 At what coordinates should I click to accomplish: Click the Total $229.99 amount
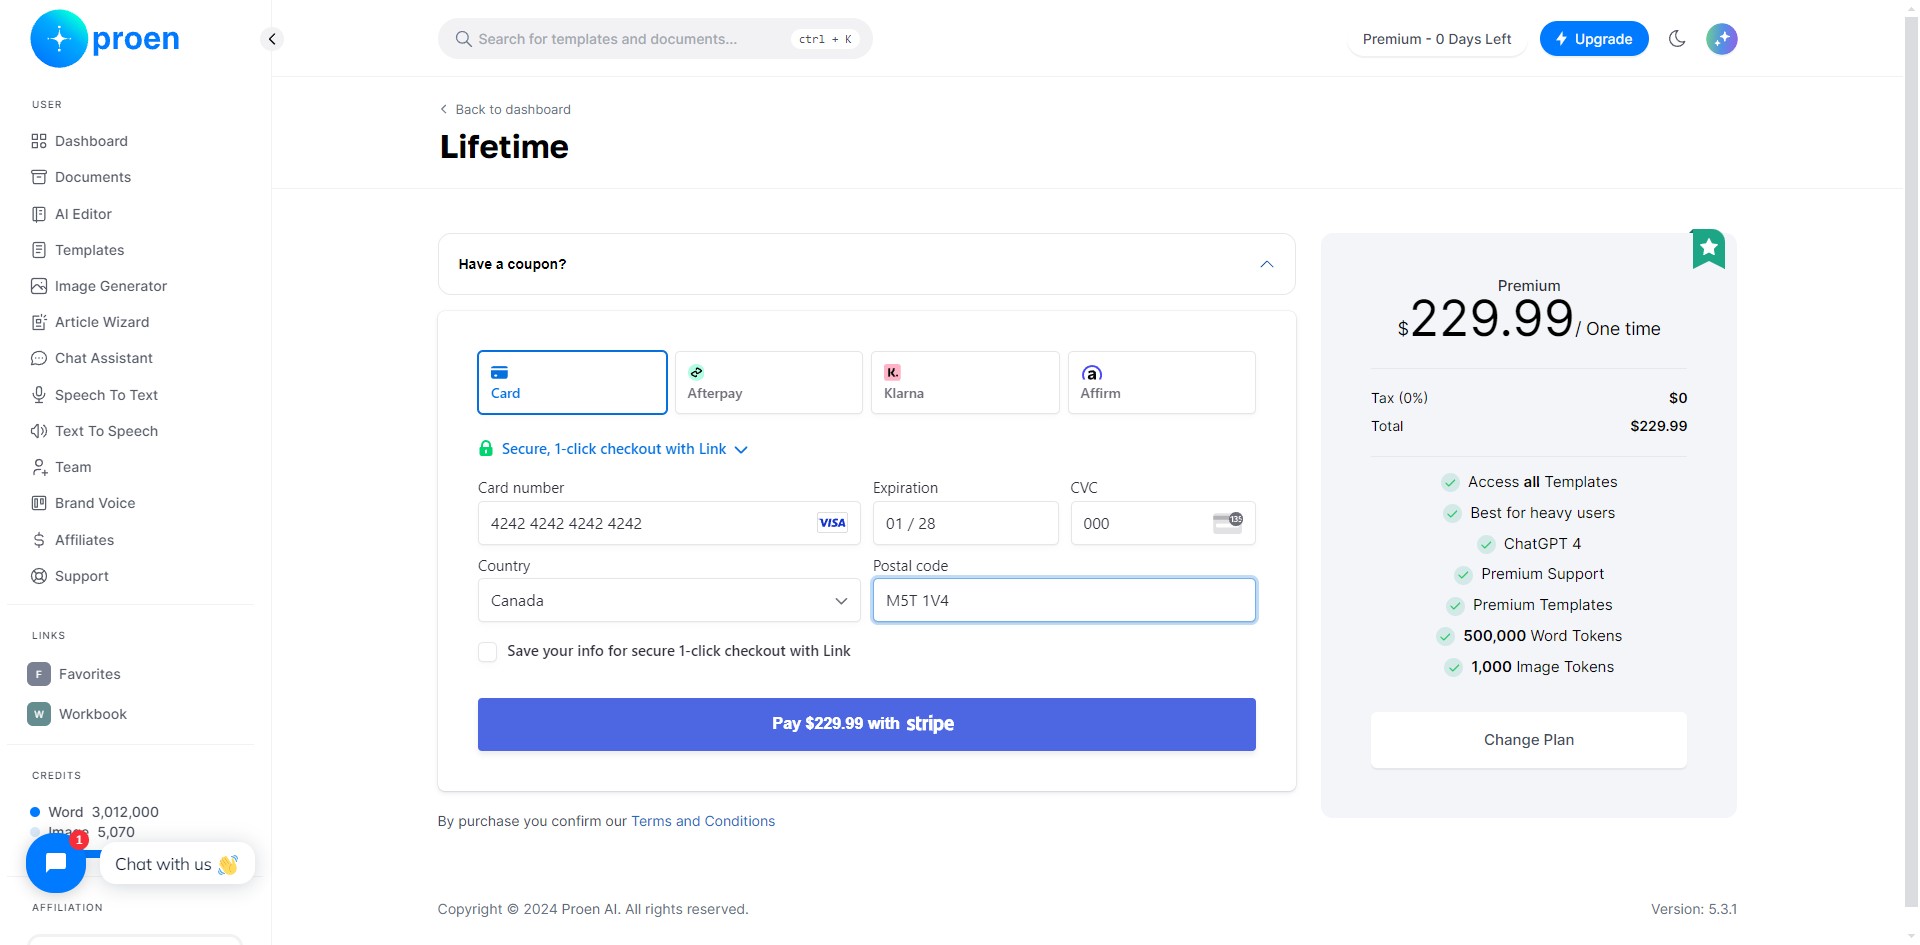click(x=1658, y=426)
